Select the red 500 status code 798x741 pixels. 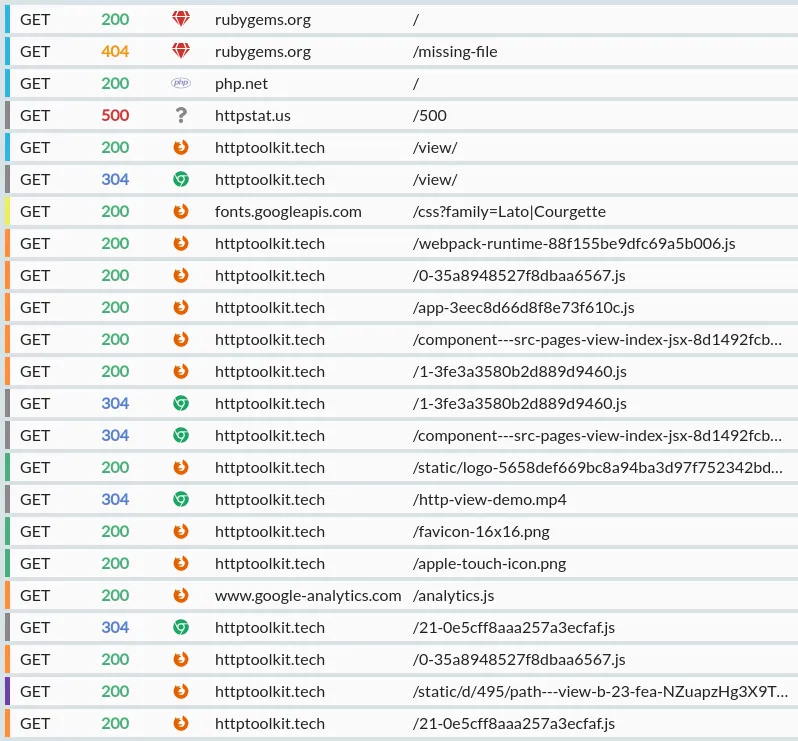click(x=115, y=115)
